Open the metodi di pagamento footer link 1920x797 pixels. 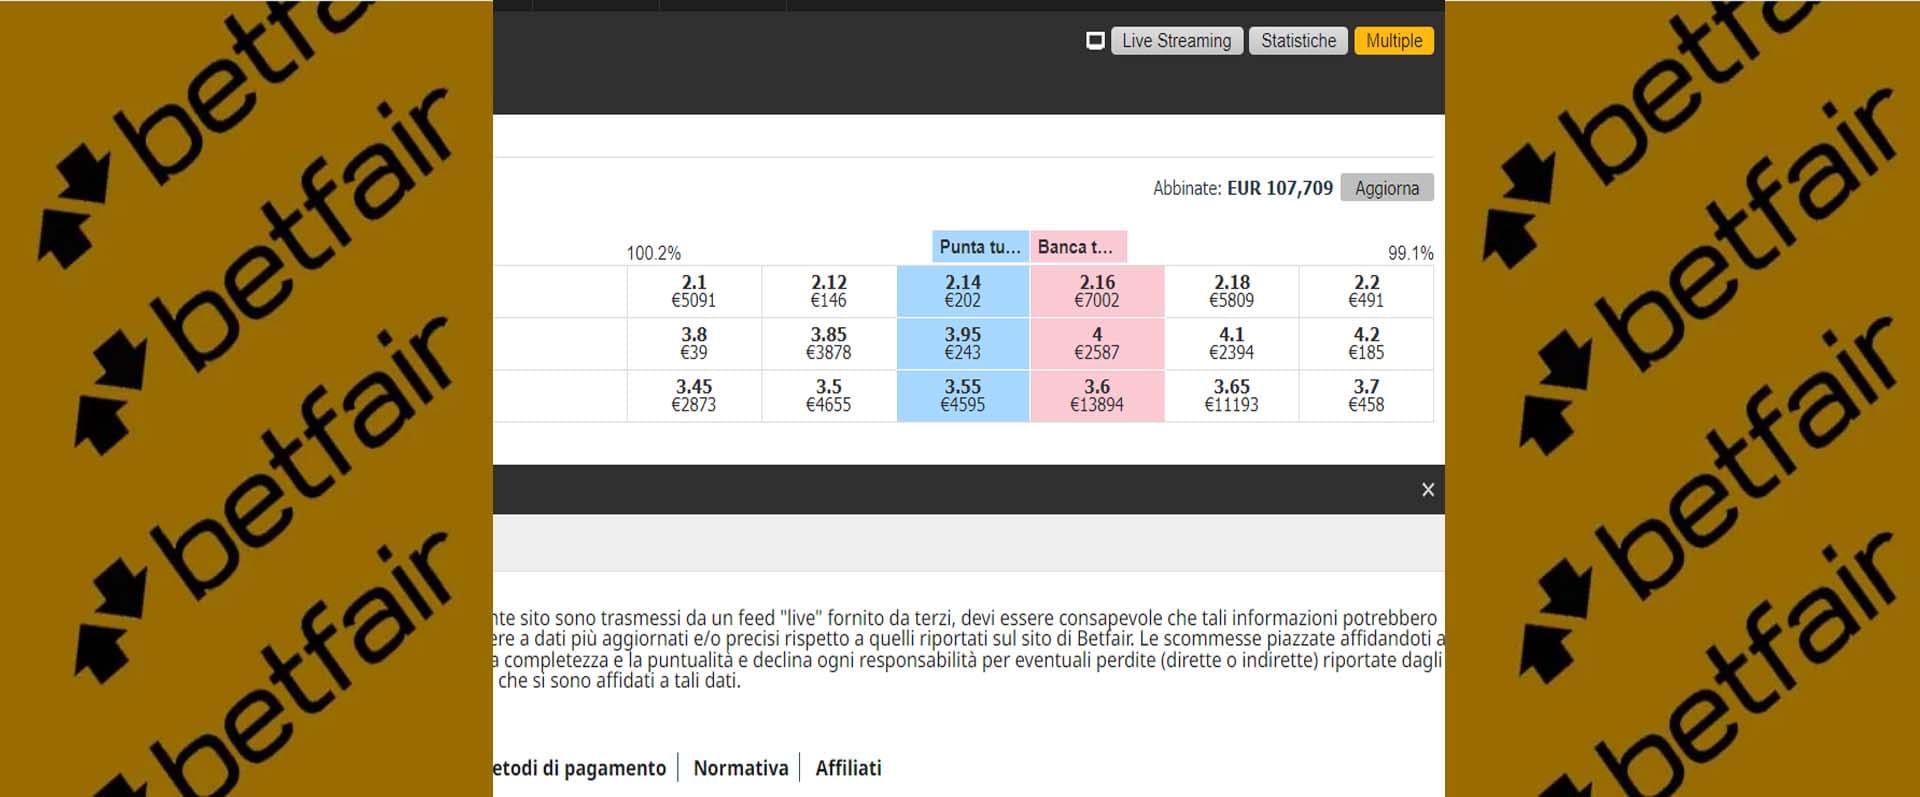pos(580,768)
